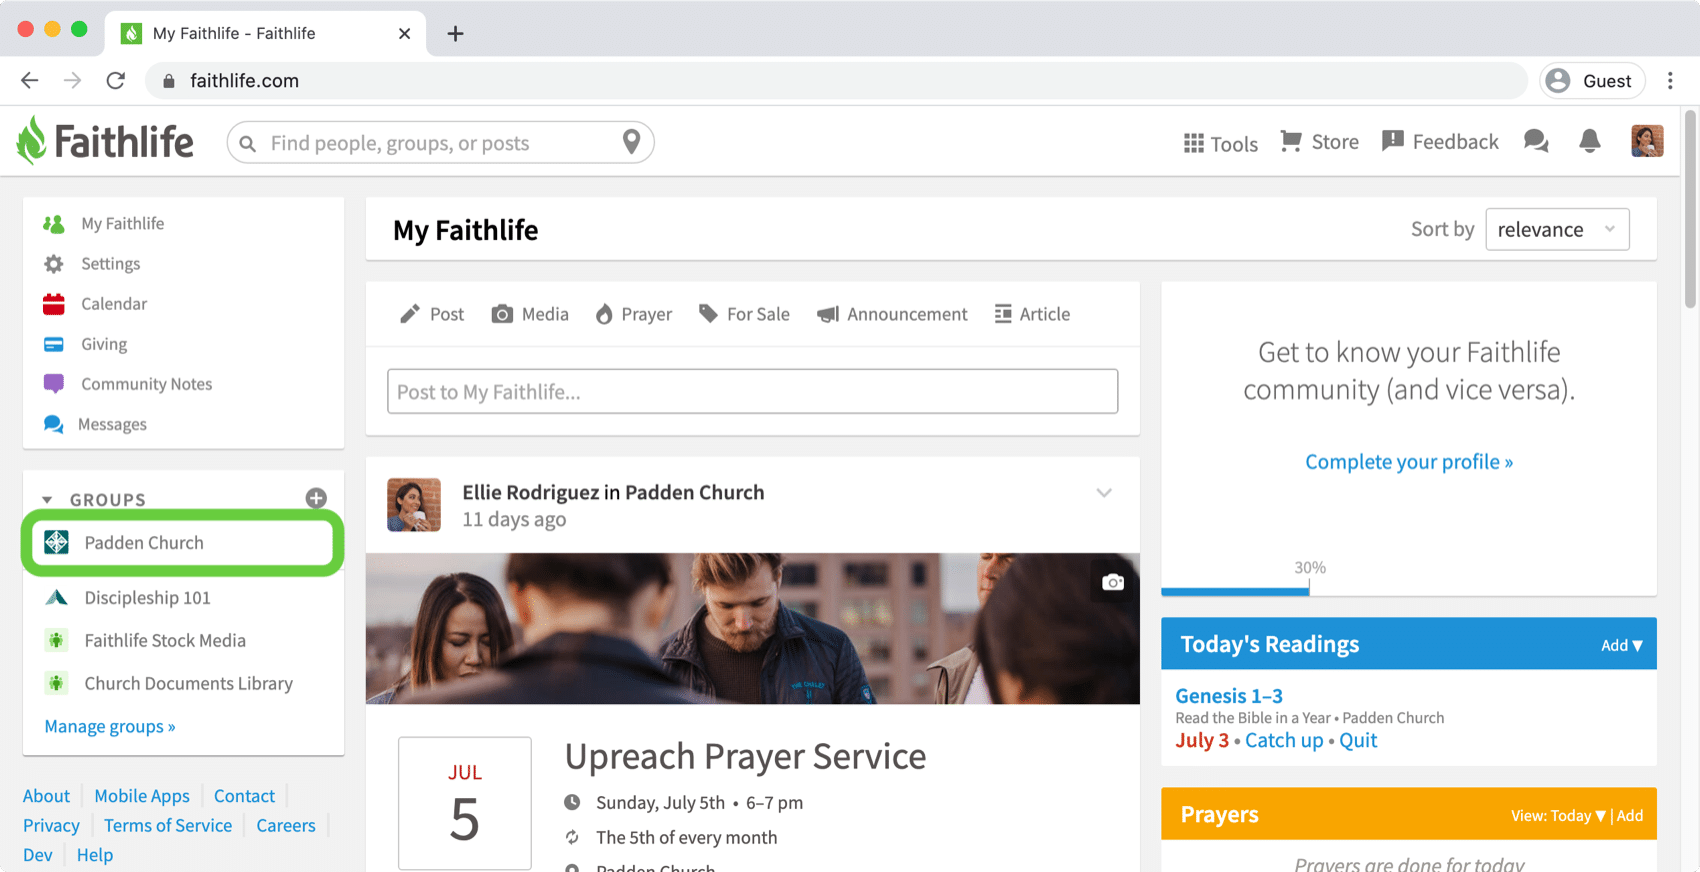This screenshot has height=872, width=1700.
Task: Open a new browser tab
Action: coord(455,33)
